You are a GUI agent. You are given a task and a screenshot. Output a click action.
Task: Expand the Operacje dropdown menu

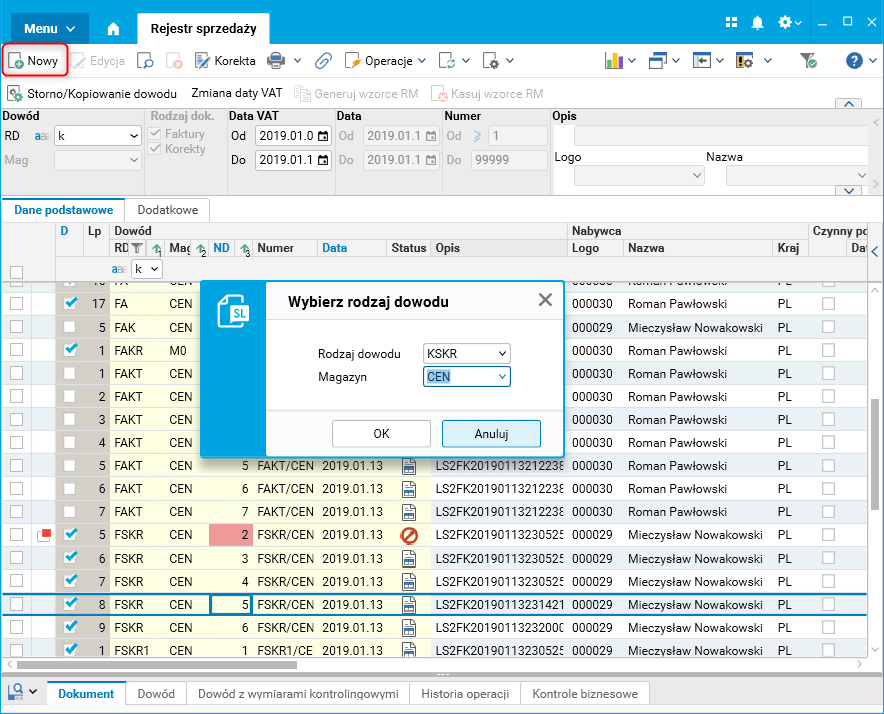(x=385, y=60)
